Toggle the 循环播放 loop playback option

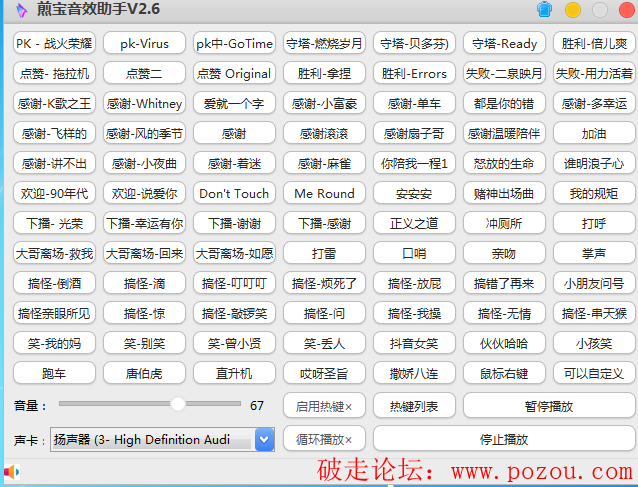point(324,439)
